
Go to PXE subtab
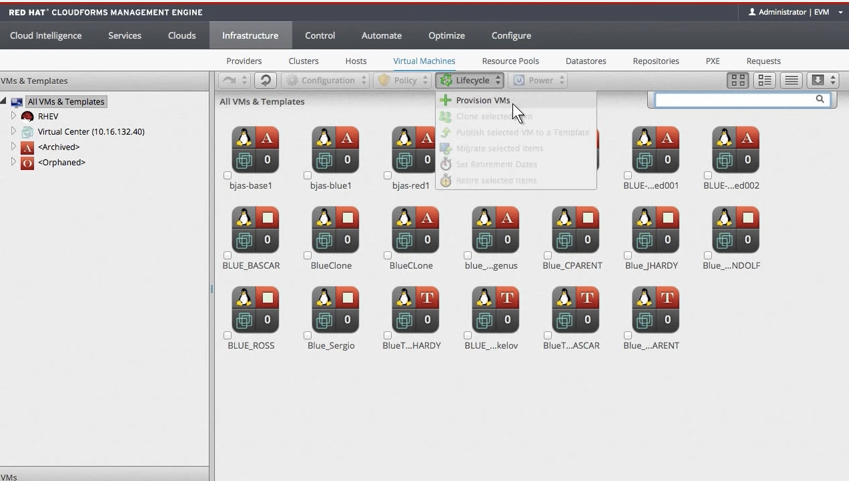pyautogui.click(x=713, y=61)
